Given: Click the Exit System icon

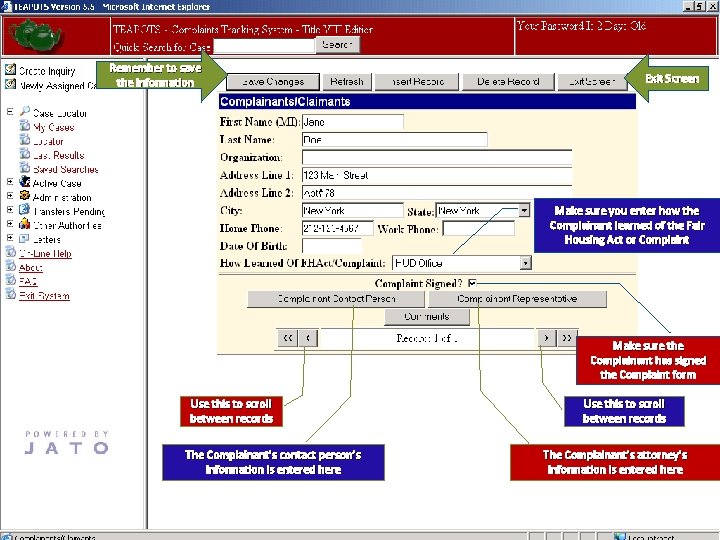Looking at the screenshot, I should pos(10,294).
